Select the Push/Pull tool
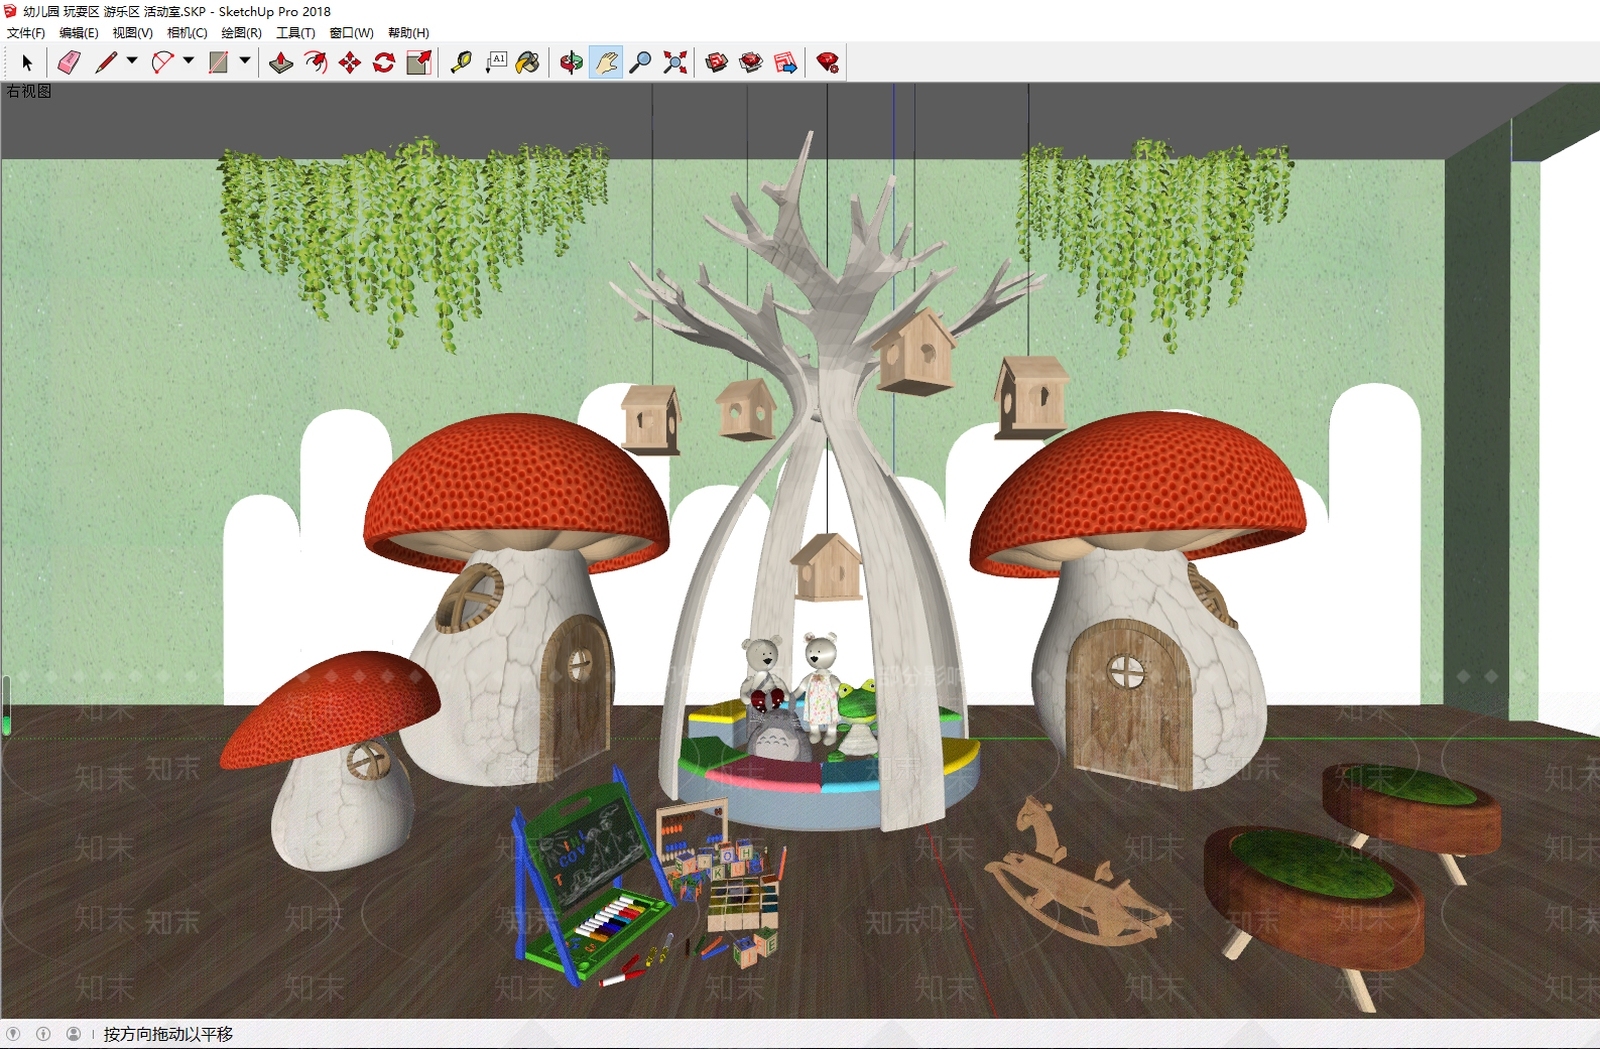Screen dimensions: 1600x1049 (281, 63)
